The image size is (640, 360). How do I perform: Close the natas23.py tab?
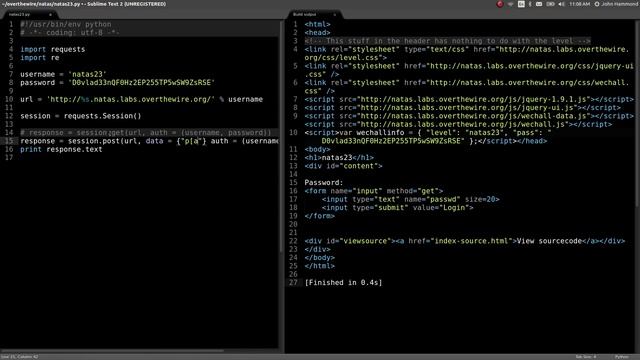pyautogui.click(x=50, y=15)
